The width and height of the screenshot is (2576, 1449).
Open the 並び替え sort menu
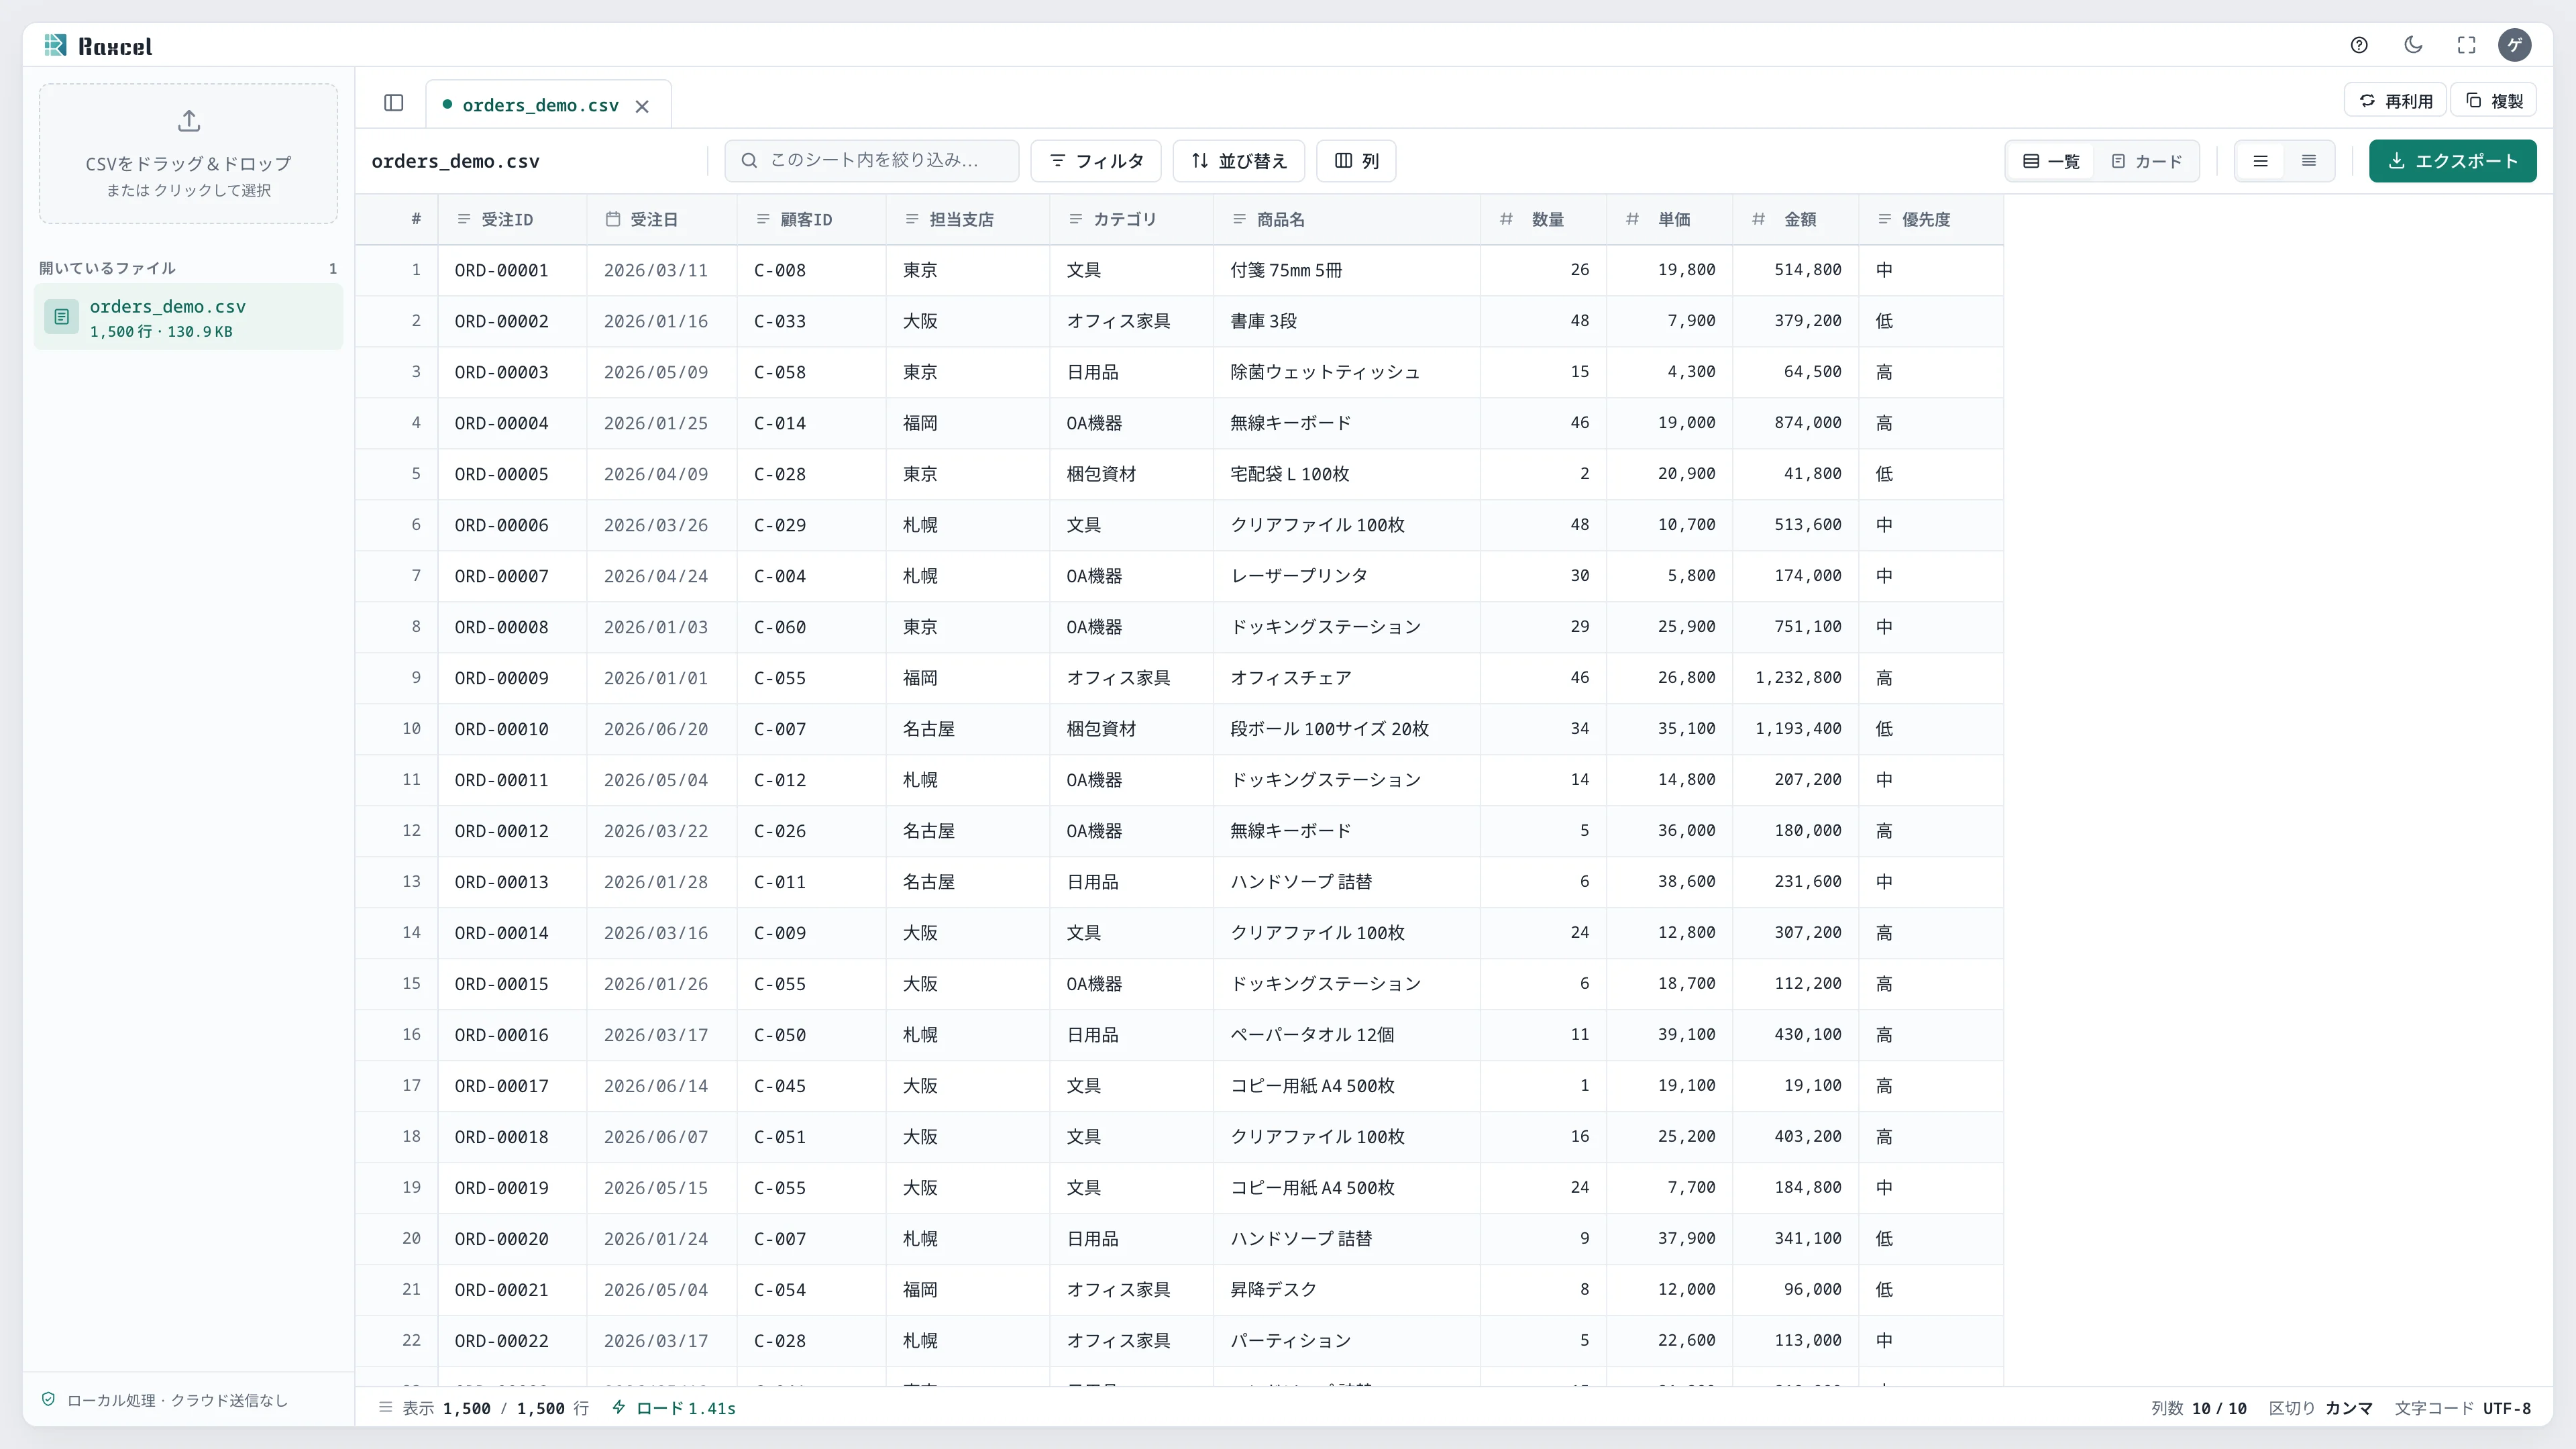(1238, 161)
